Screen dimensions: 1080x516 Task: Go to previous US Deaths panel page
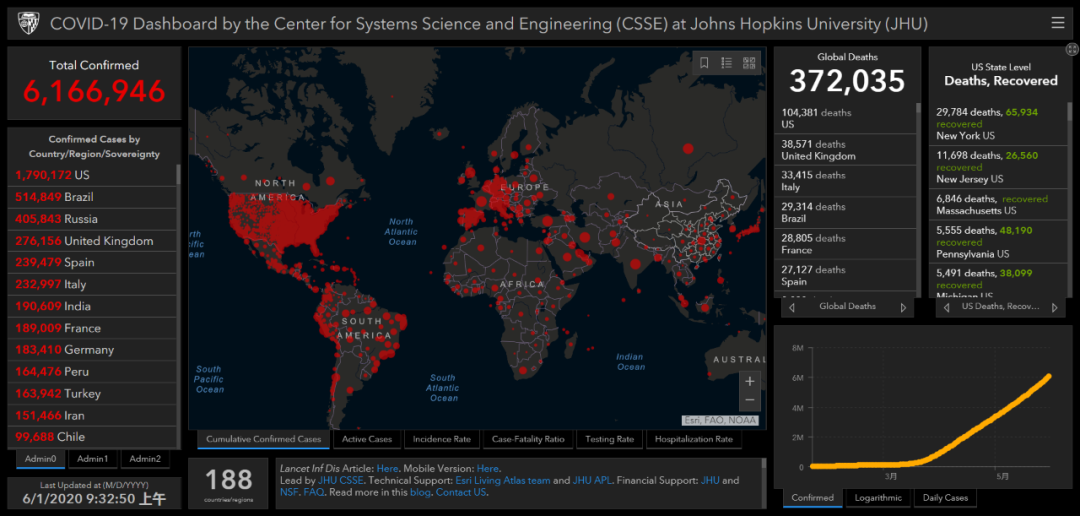946,307
